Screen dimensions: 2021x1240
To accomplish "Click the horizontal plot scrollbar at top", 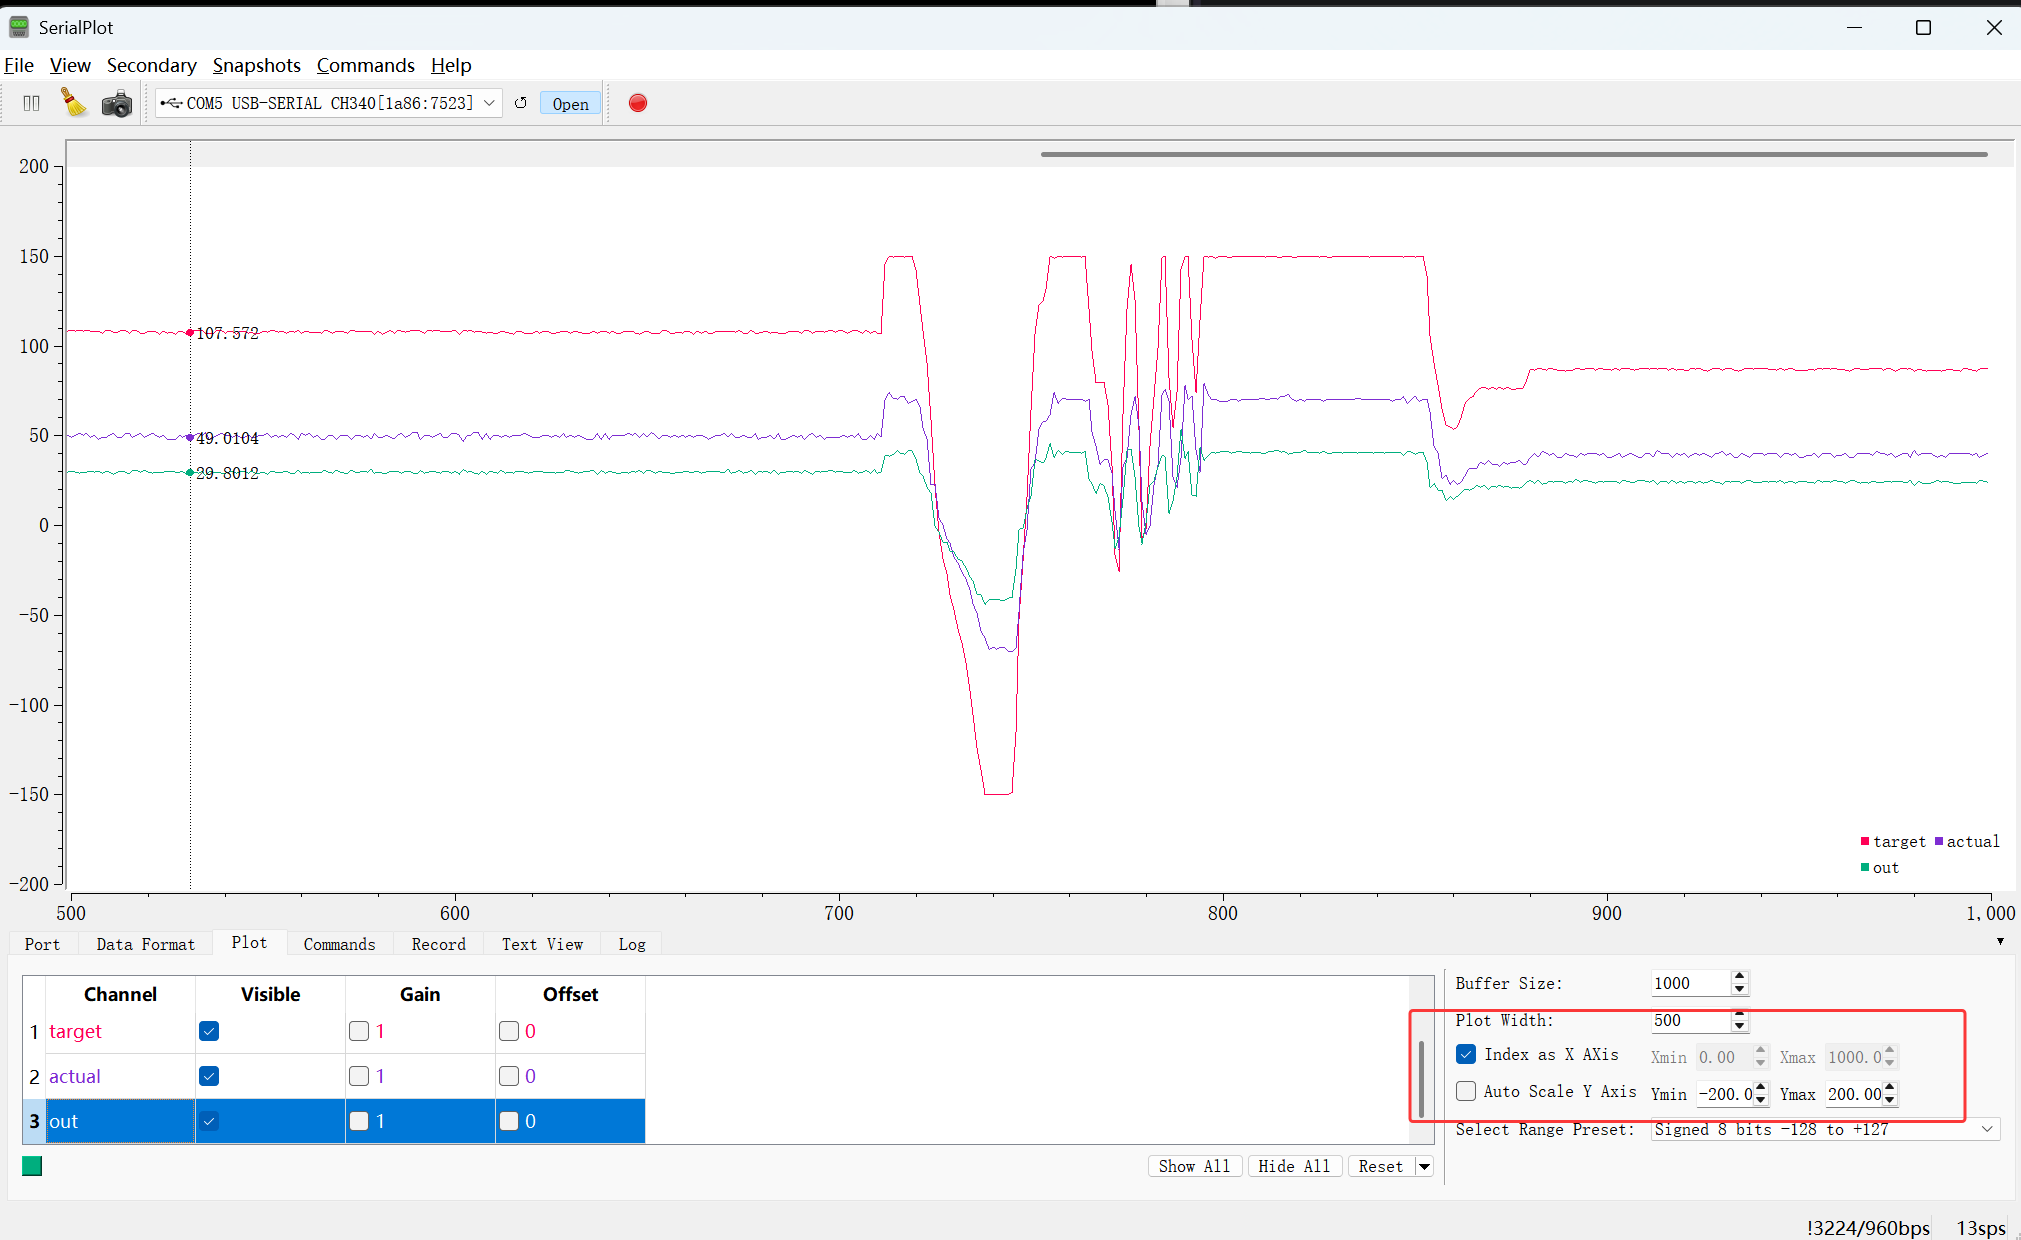I will point(1513,154).
